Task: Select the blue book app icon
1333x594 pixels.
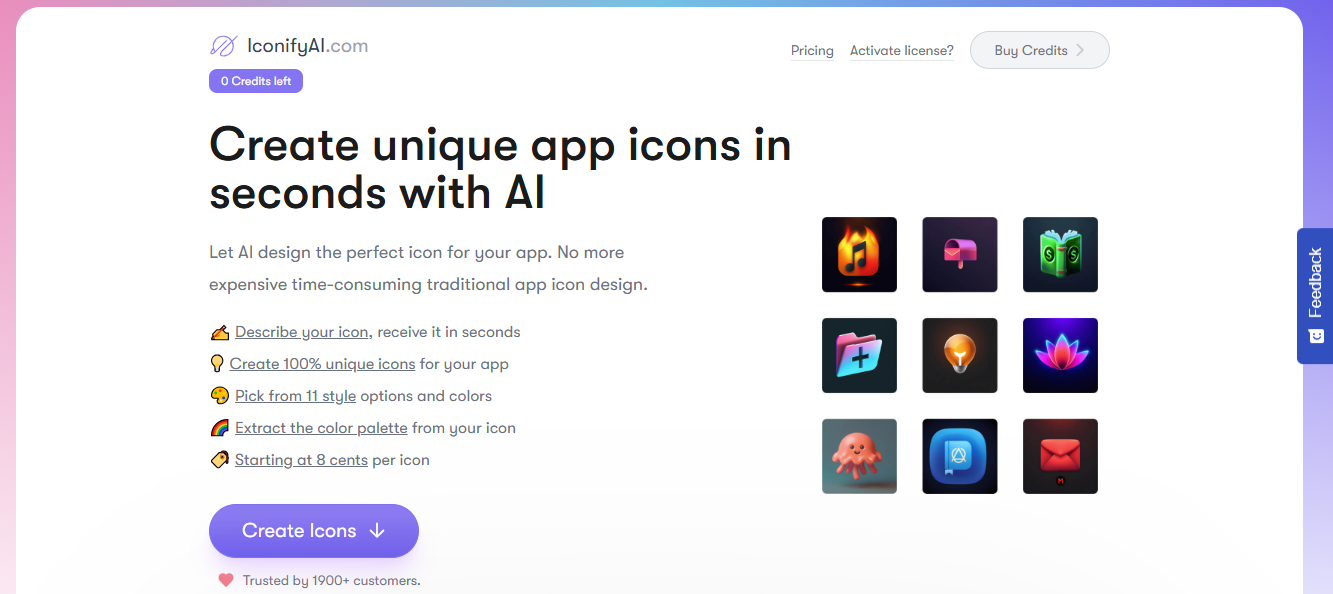Action: (x=960, y=456)
